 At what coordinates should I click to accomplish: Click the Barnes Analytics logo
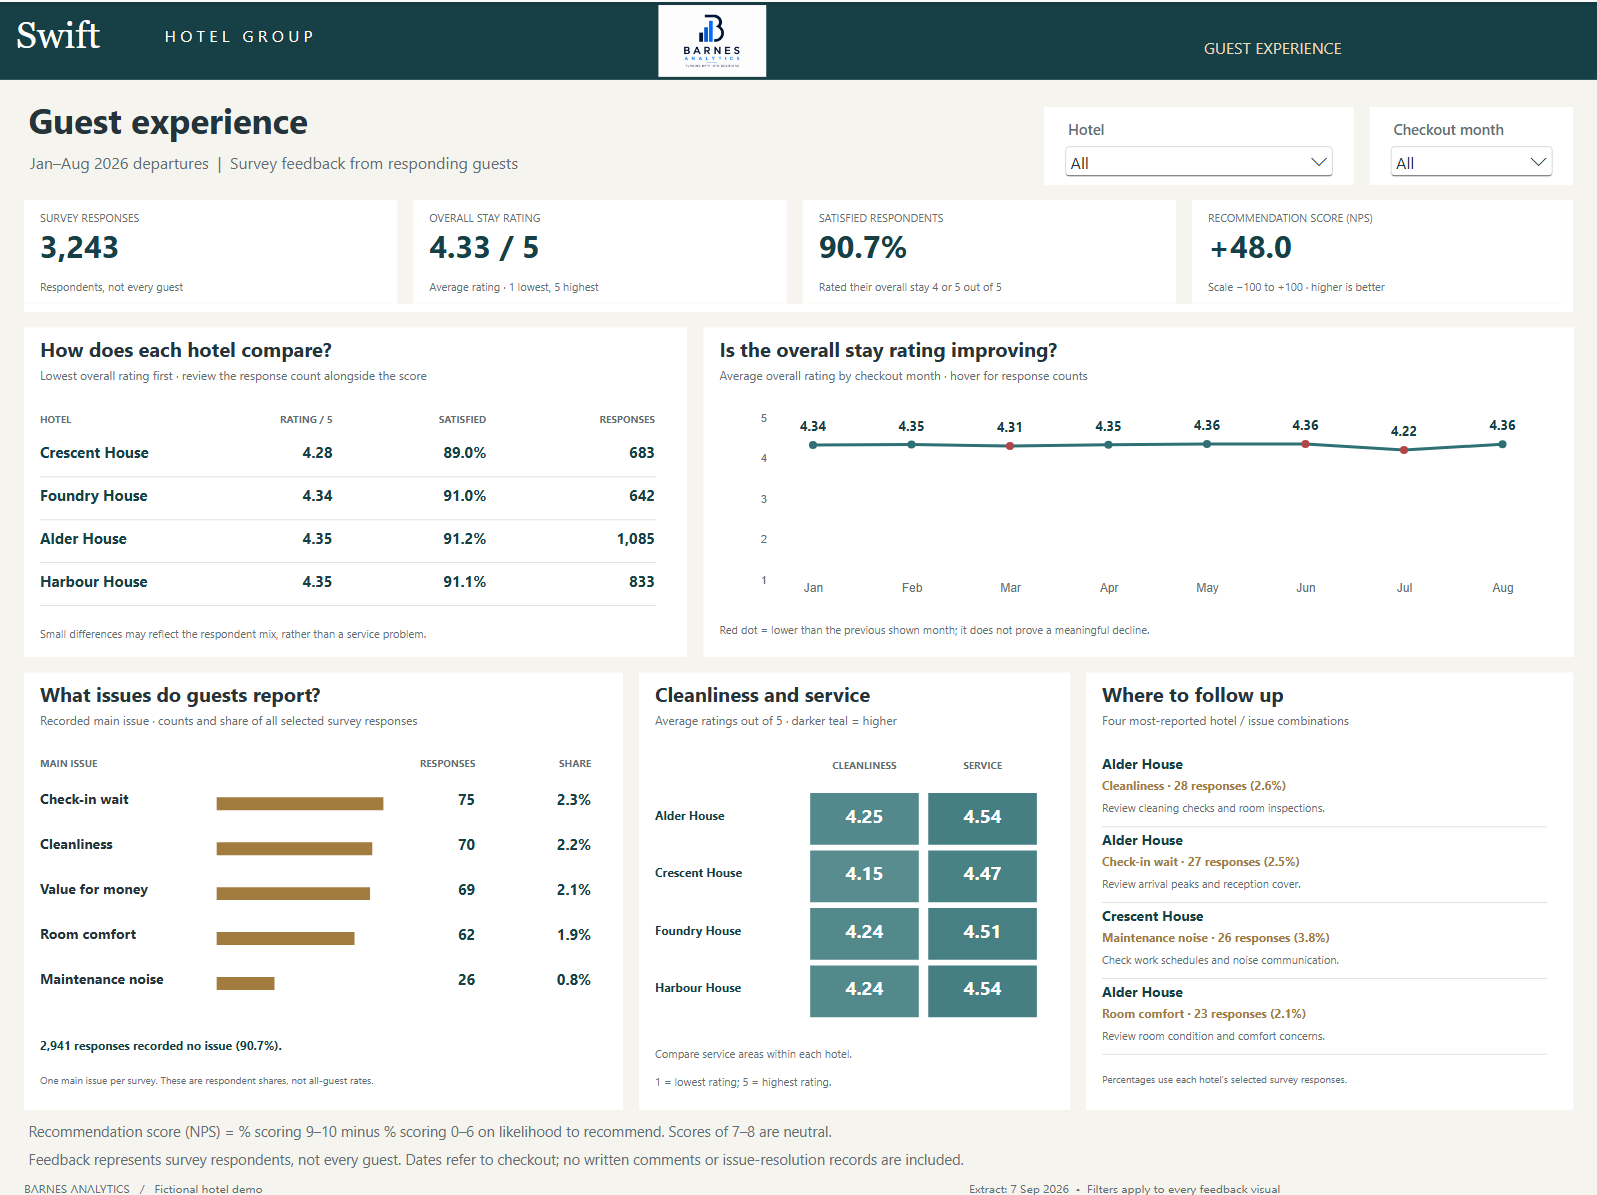pos(712,41)
